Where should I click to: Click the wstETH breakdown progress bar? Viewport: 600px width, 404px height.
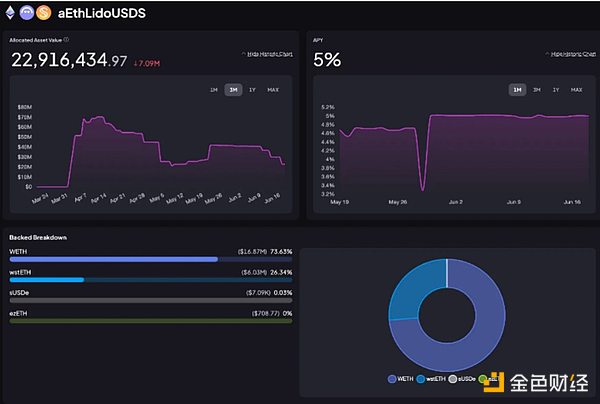[x=47, y=279]
